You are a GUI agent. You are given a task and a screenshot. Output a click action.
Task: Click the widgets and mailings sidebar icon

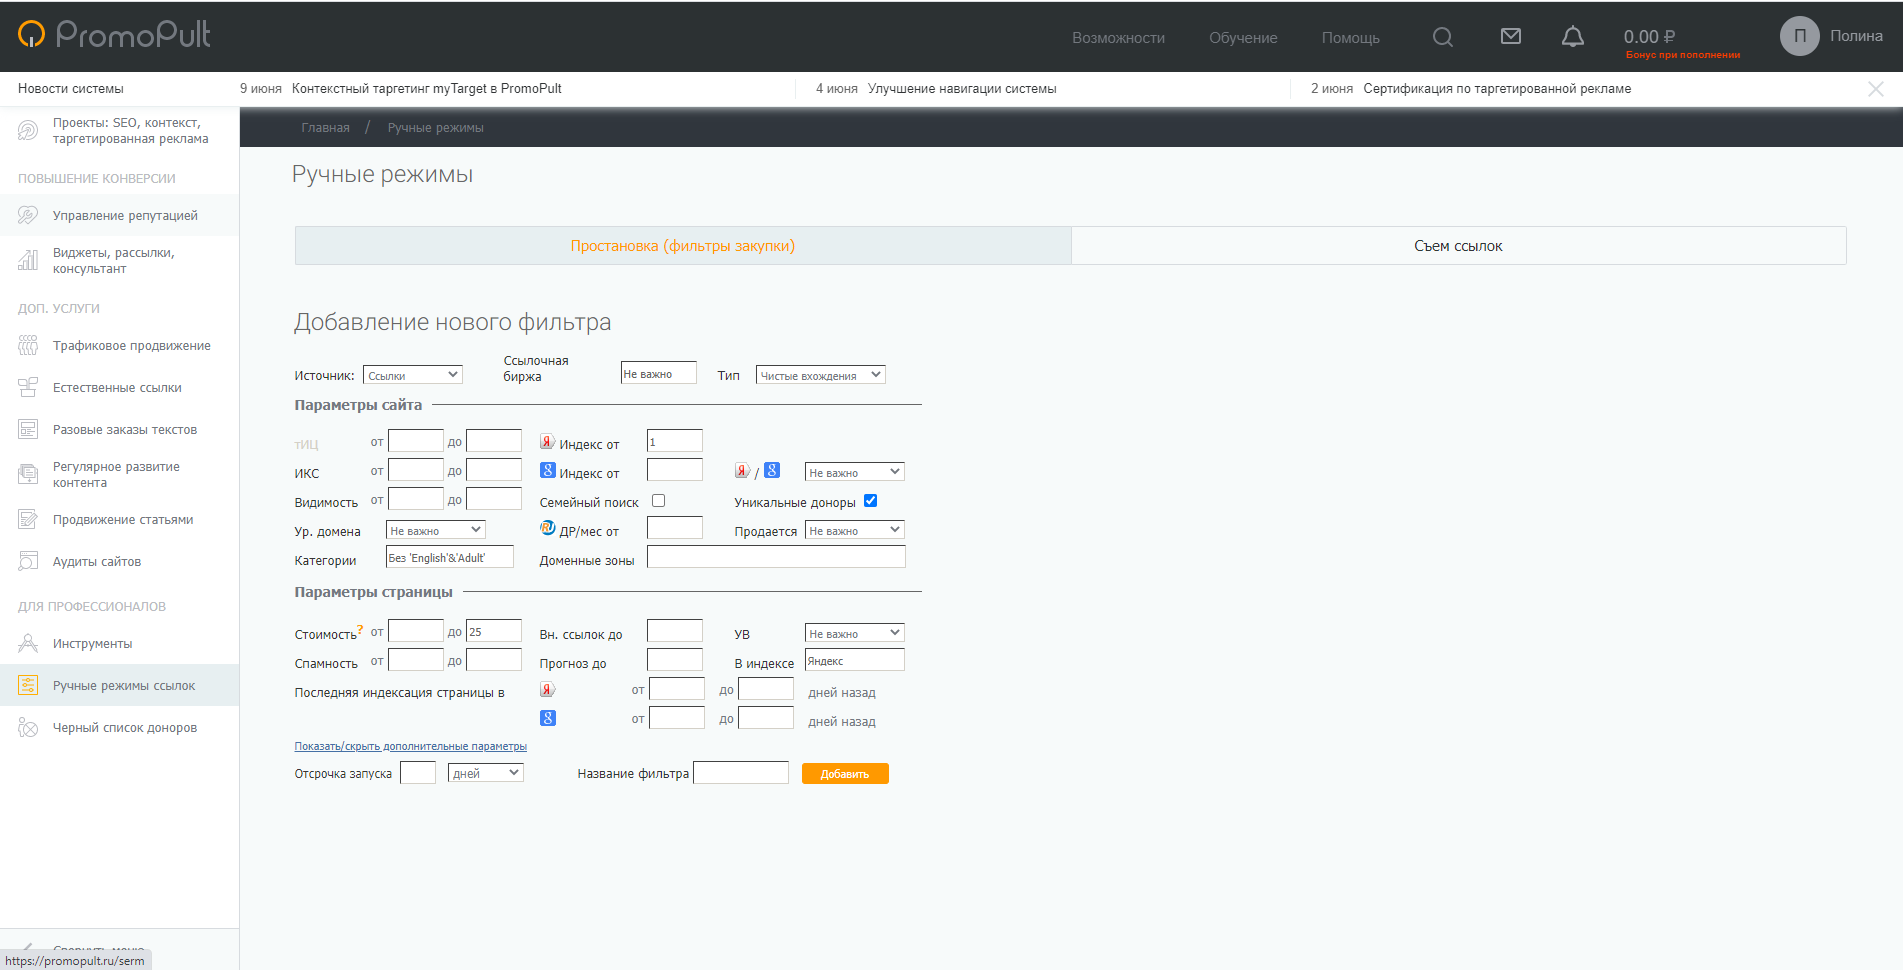(28, 260)
